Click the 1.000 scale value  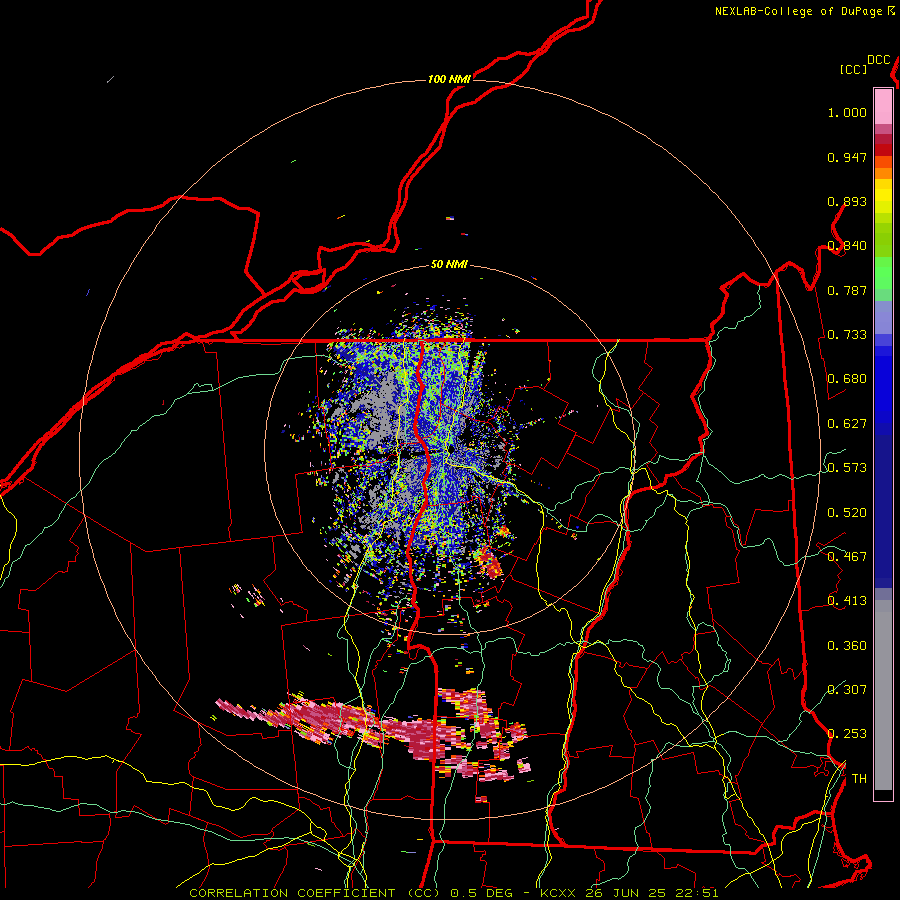[847, 112]
